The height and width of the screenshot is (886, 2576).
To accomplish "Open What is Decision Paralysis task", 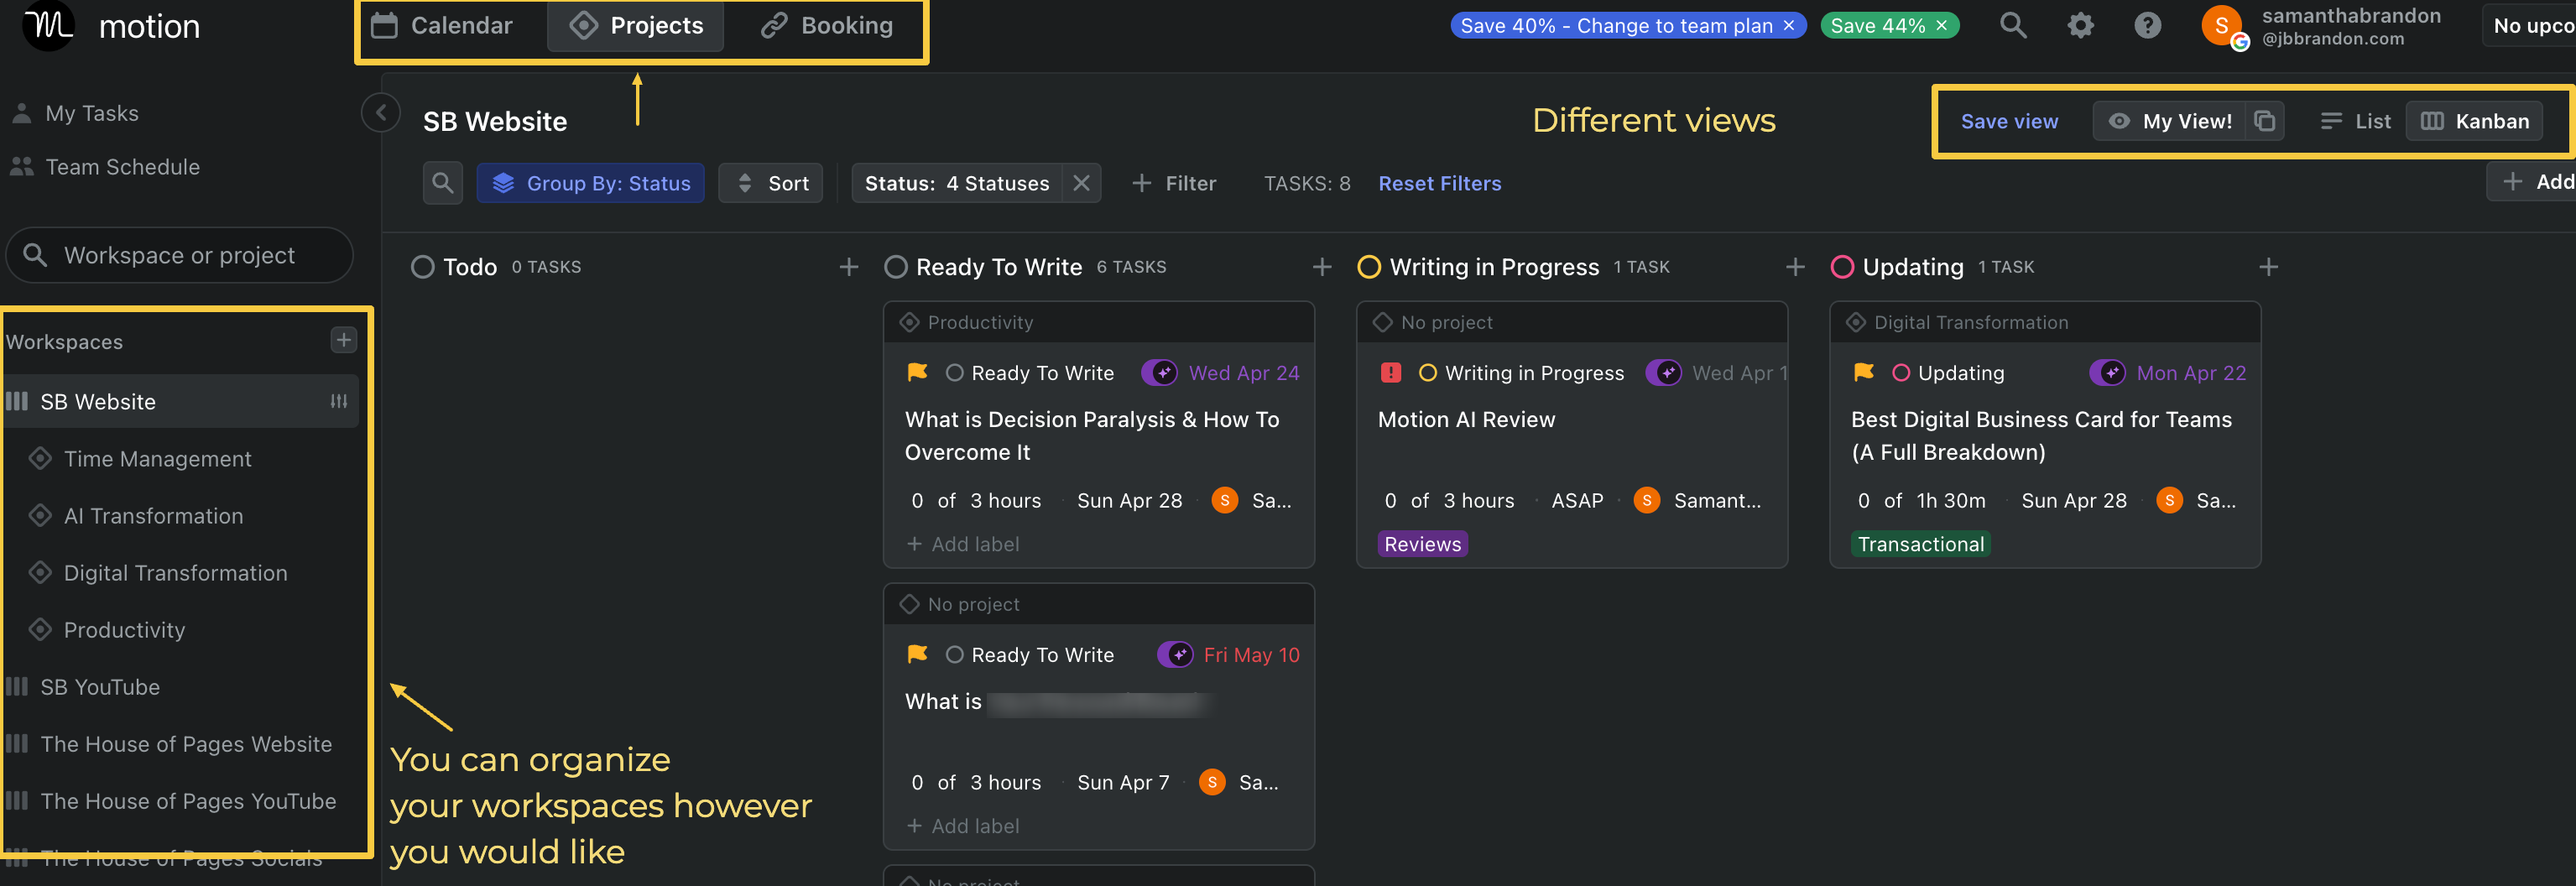I will [1091, 436].
